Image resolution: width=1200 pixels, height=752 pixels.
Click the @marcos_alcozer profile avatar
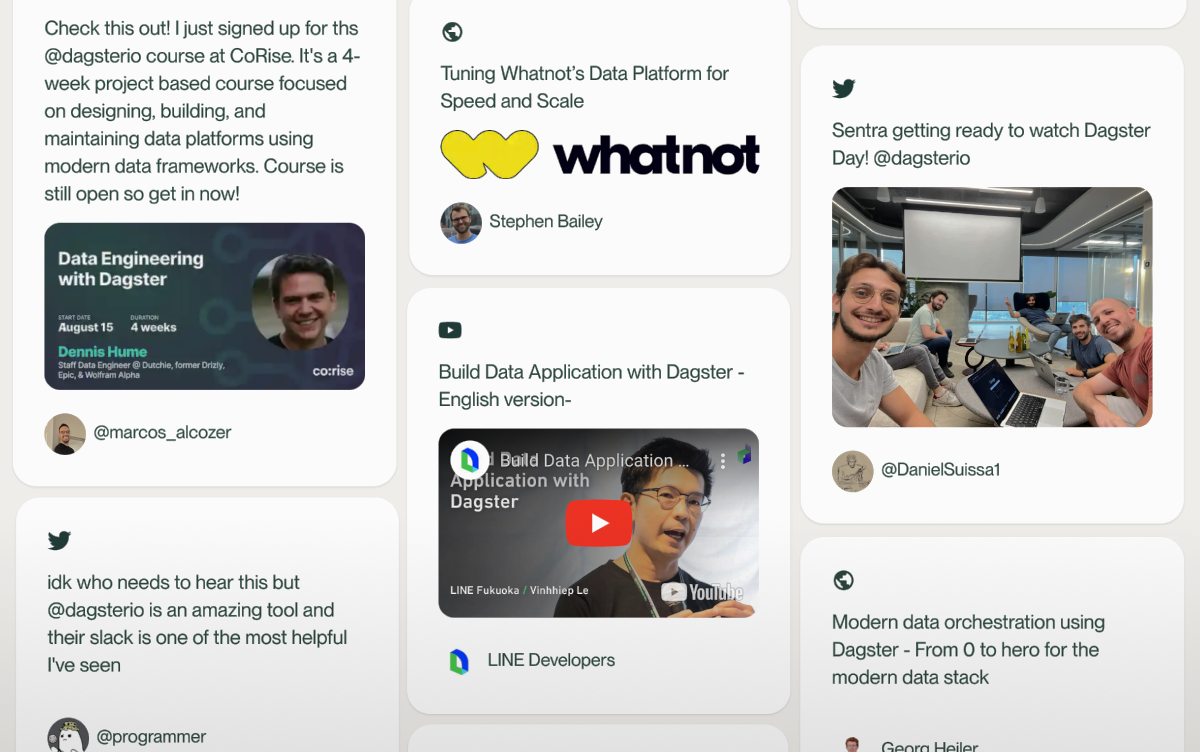[65, 434]
